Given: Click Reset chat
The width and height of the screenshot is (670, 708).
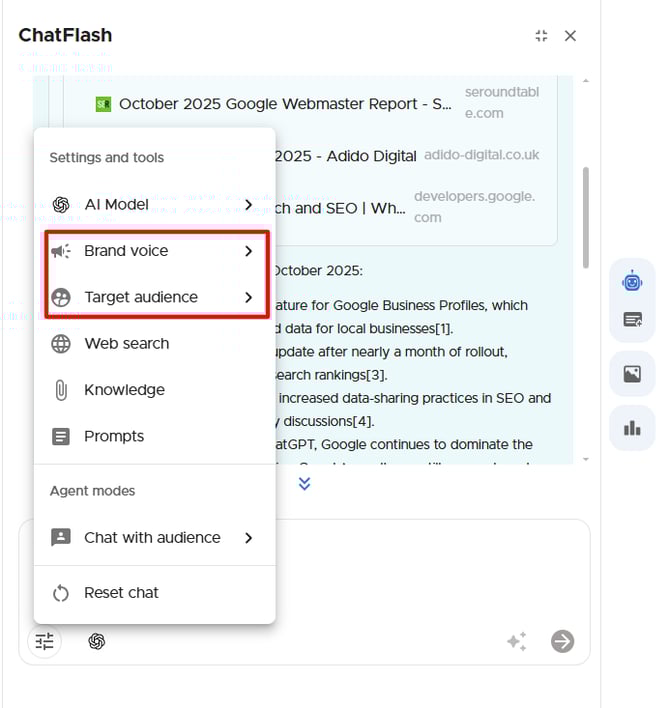Looking at the screenshot, I should (x=120, y=593).
